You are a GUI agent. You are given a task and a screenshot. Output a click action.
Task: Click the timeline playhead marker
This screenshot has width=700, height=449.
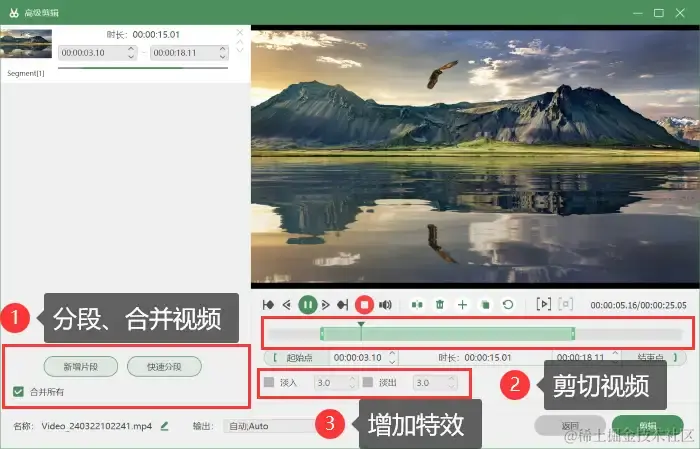tap(361, 324)
